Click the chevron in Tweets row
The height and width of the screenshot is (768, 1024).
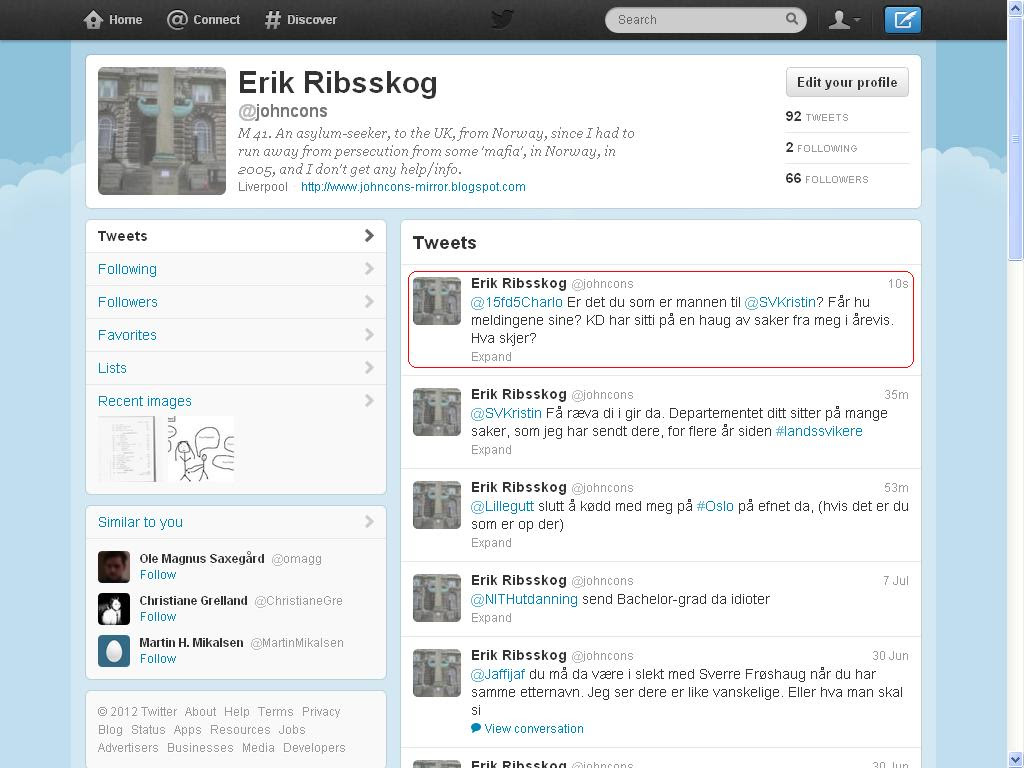click(x=369, y=235)
